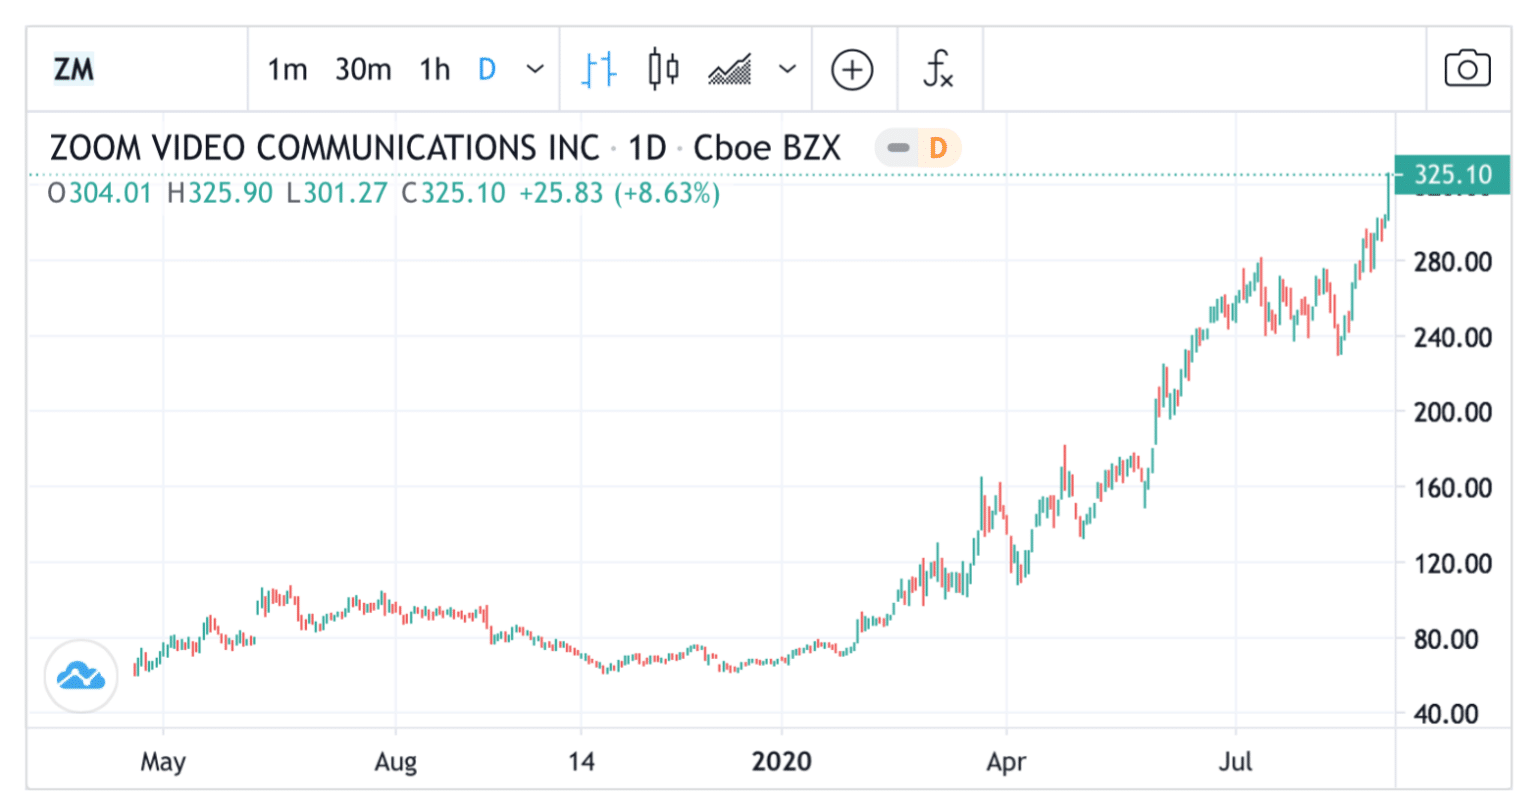The width and height of the screenshot is (1536, 804).
Task: Click the 30m interval option
Action: point(362,68)
